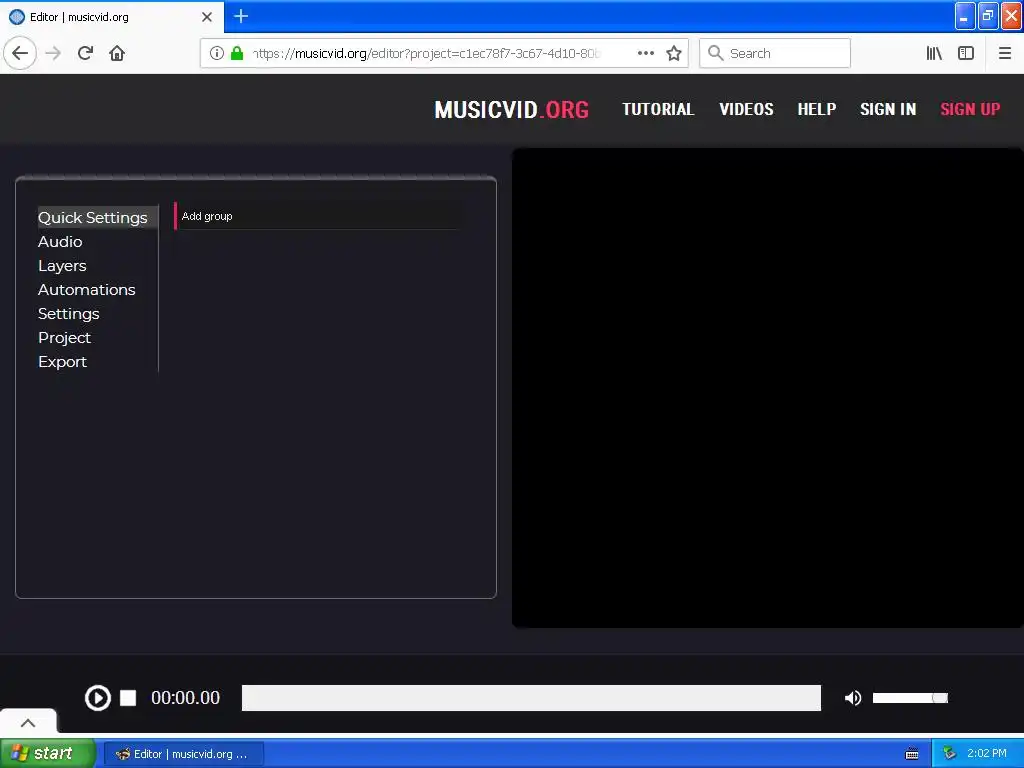Switch to the Audio section
Screen dimensions: 1024x768
(x=60, y=242)
